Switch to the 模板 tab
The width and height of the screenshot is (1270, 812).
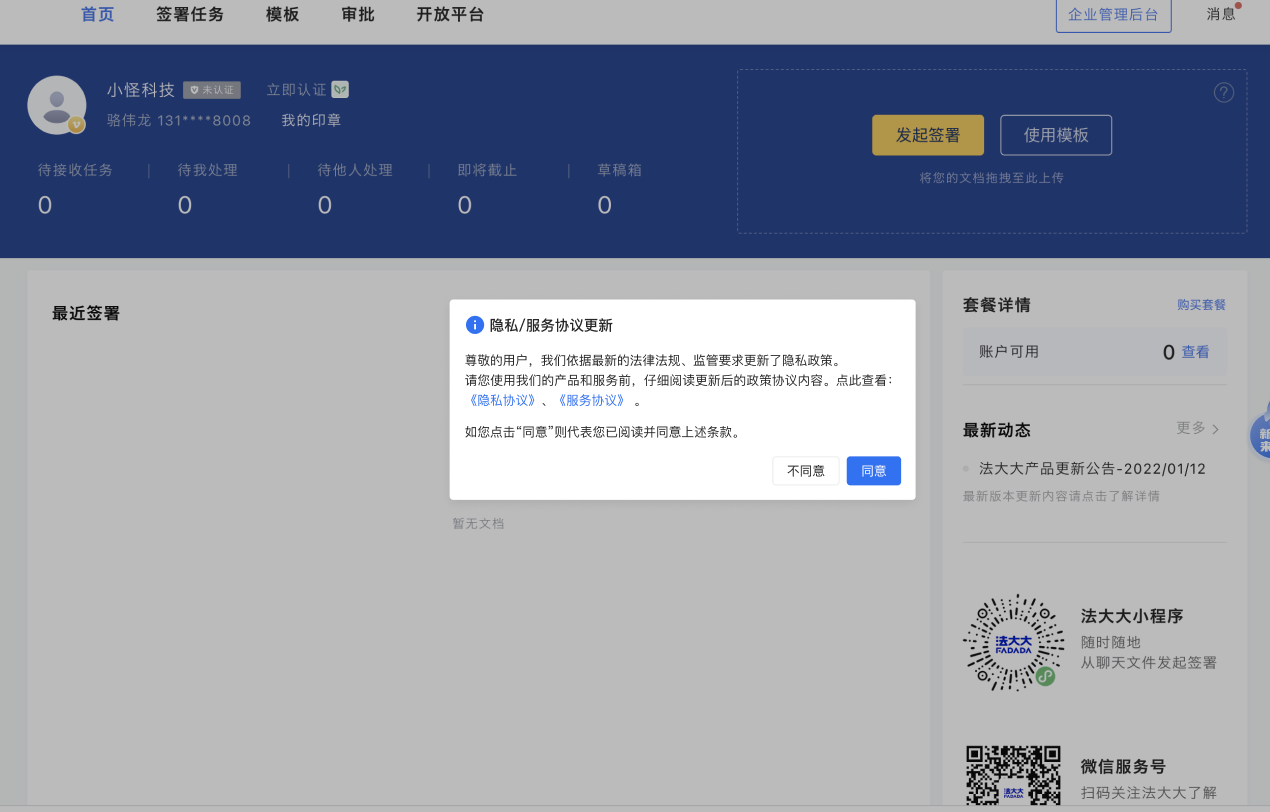tap(283, 14)
